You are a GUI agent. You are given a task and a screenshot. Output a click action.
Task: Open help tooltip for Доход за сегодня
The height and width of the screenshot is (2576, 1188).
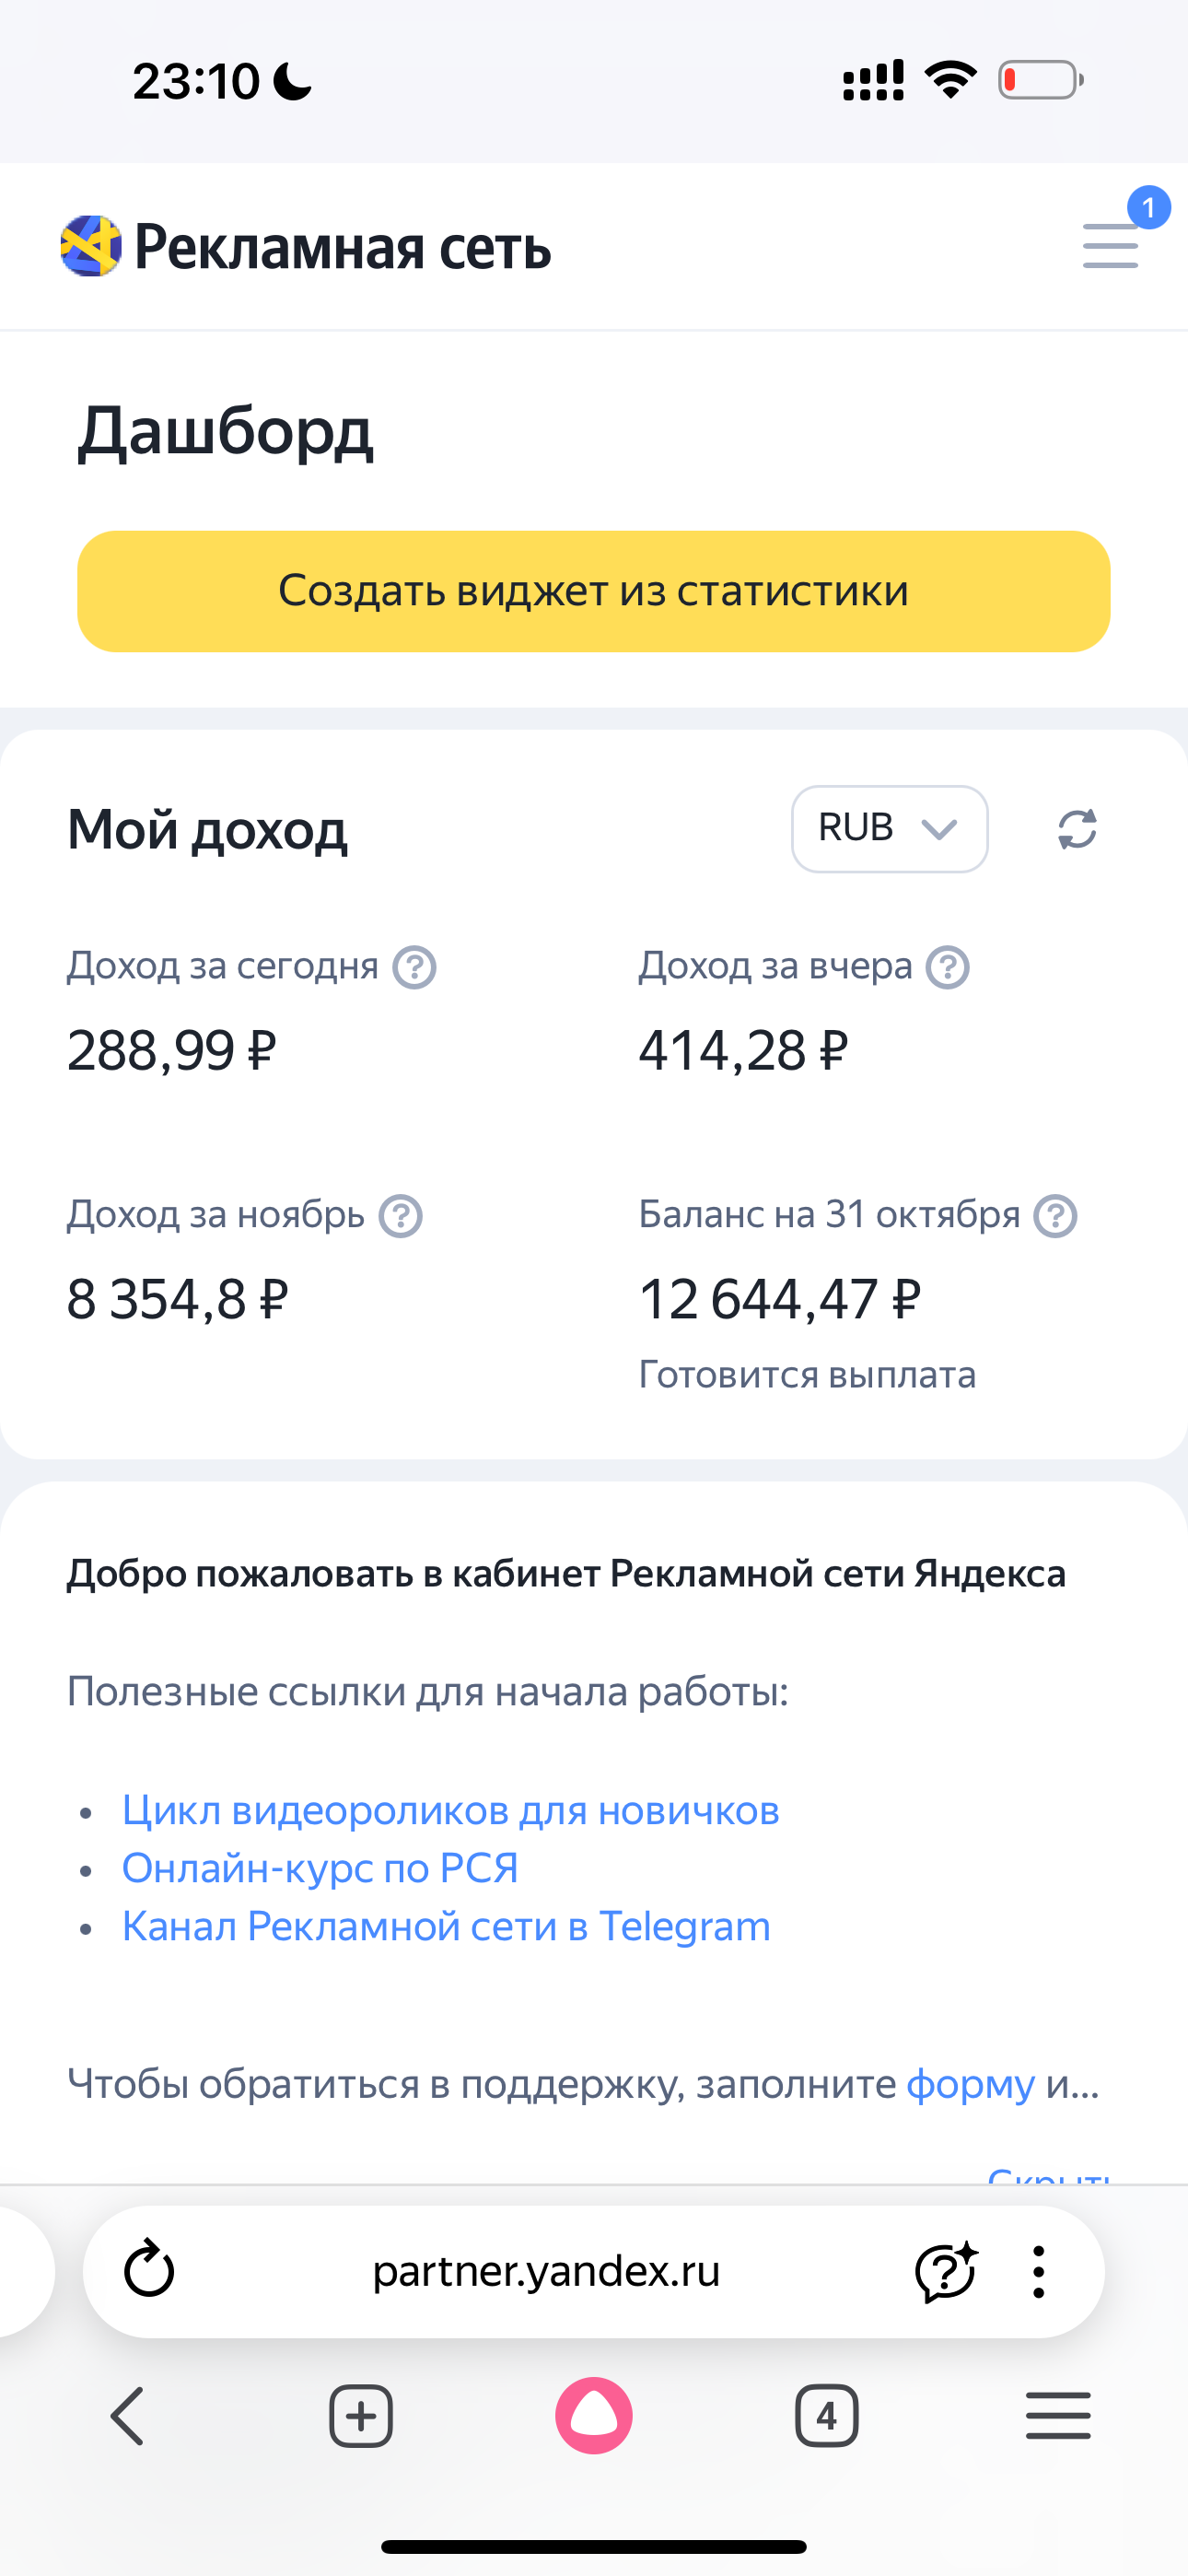click(x=414, y=967)
